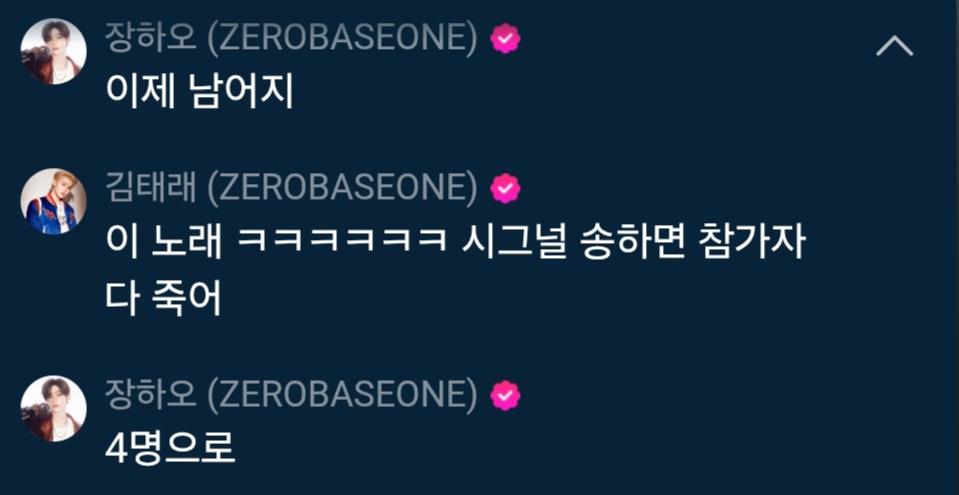
Task: Select the "4명으로" message
Action: click(x=171, y=449)
